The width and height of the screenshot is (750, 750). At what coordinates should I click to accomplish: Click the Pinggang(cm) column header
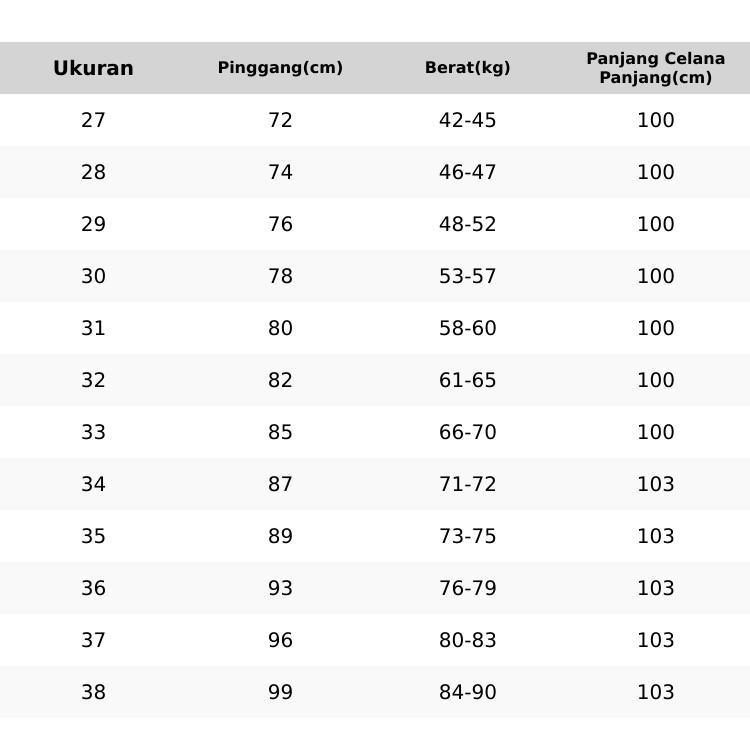pos(280,68)
